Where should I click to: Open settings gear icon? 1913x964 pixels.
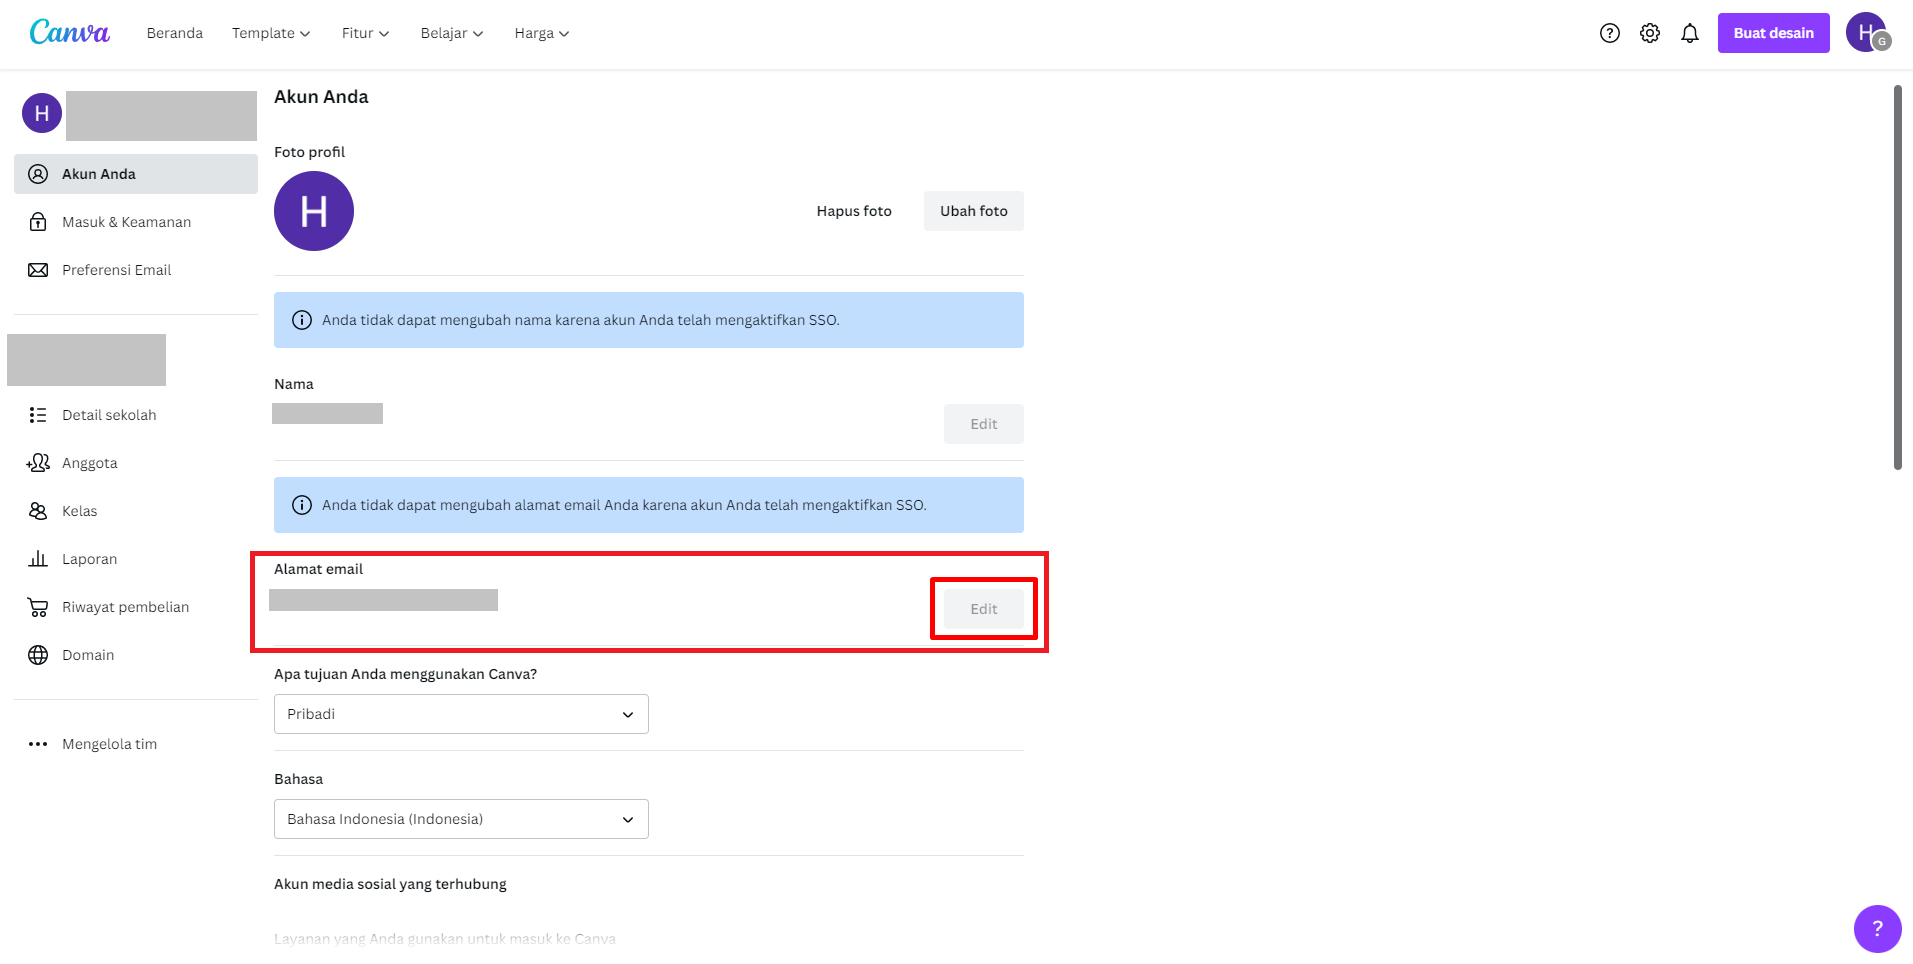tap(1649, 33)
